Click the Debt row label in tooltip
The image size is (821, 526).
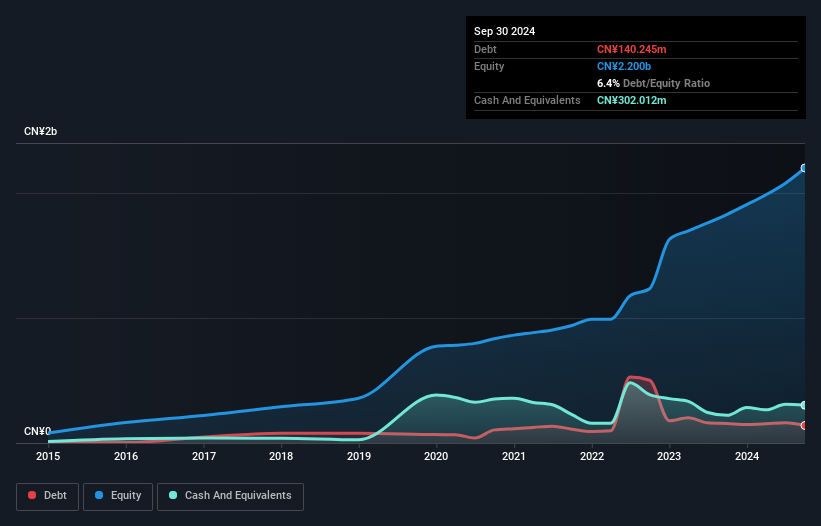click(x=485, y=49)
